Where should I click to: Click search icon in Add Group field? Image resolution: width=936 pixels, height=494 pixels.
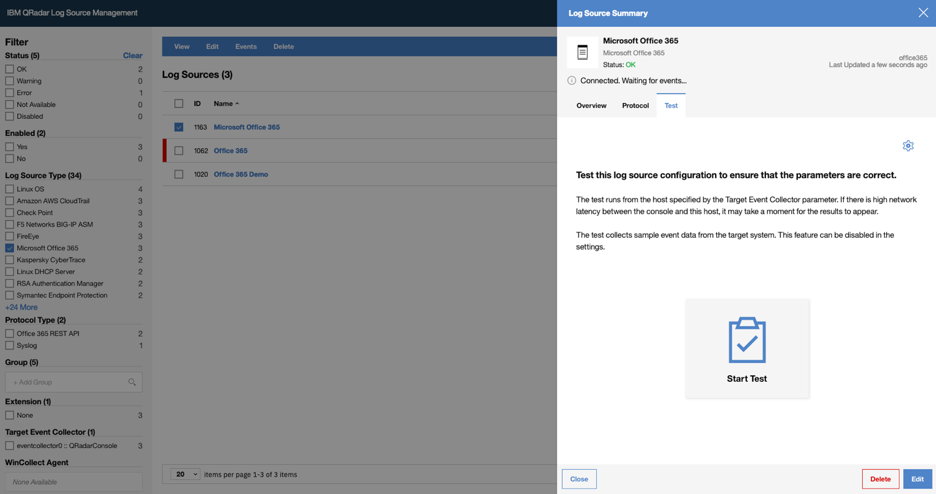pyautogui.click(x=132, y=382)
